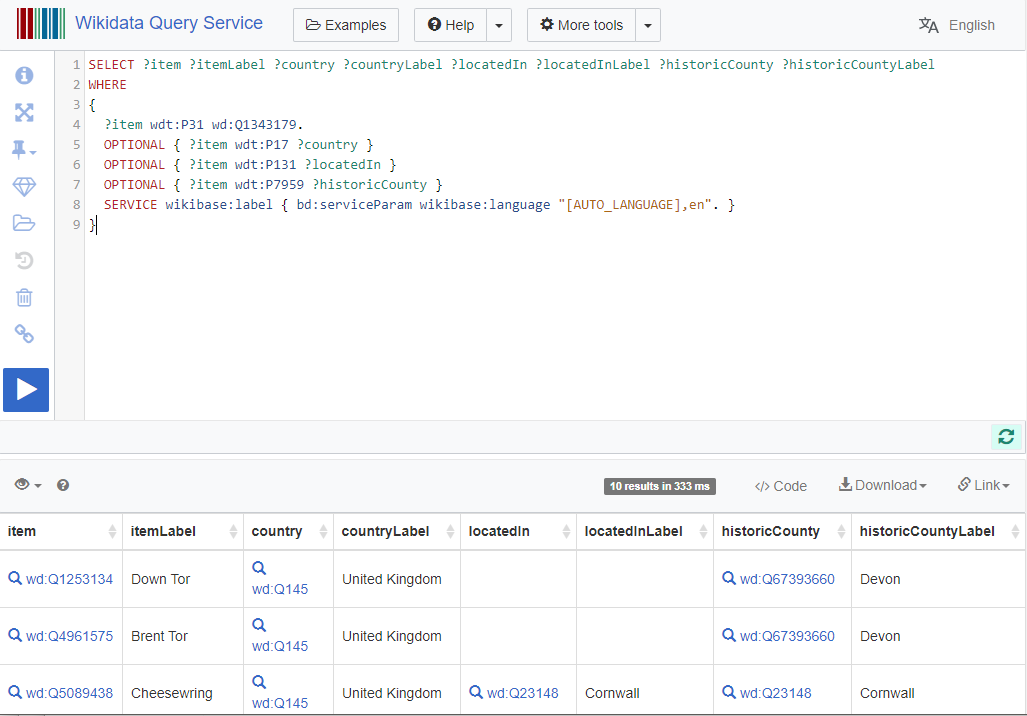Click the restore history icon
Screen dimensions: 1027x716
pos(24,260)
